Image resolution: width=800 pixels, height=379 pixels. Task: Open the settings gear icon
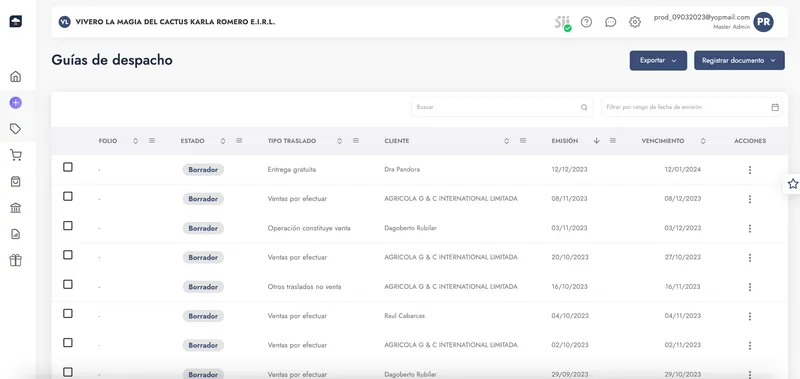point(635,22)
